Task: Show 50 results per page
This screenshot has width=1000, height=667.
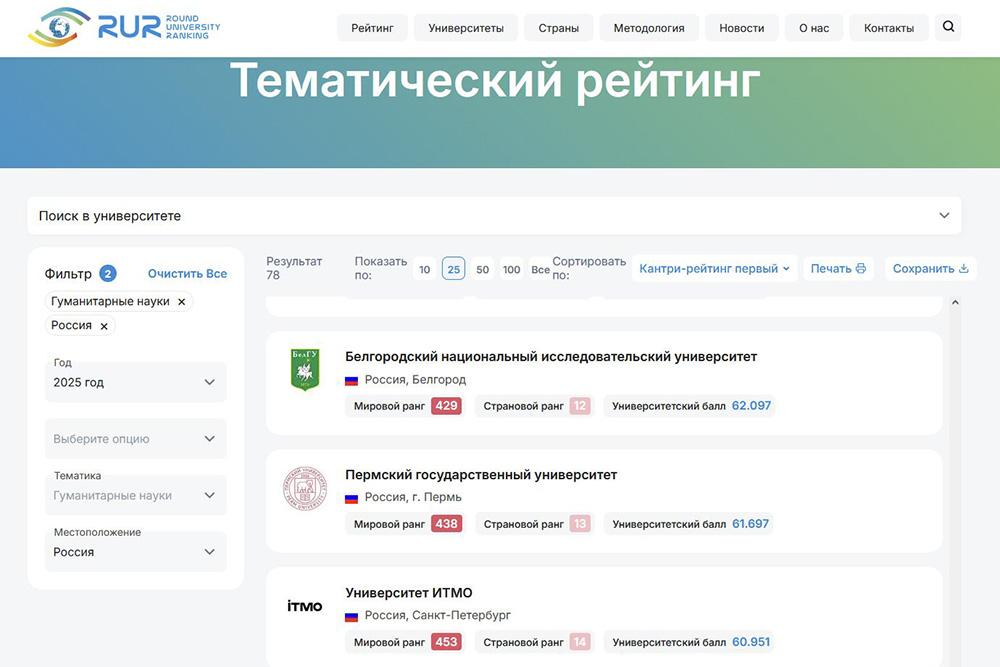Action: pos(483,269)
